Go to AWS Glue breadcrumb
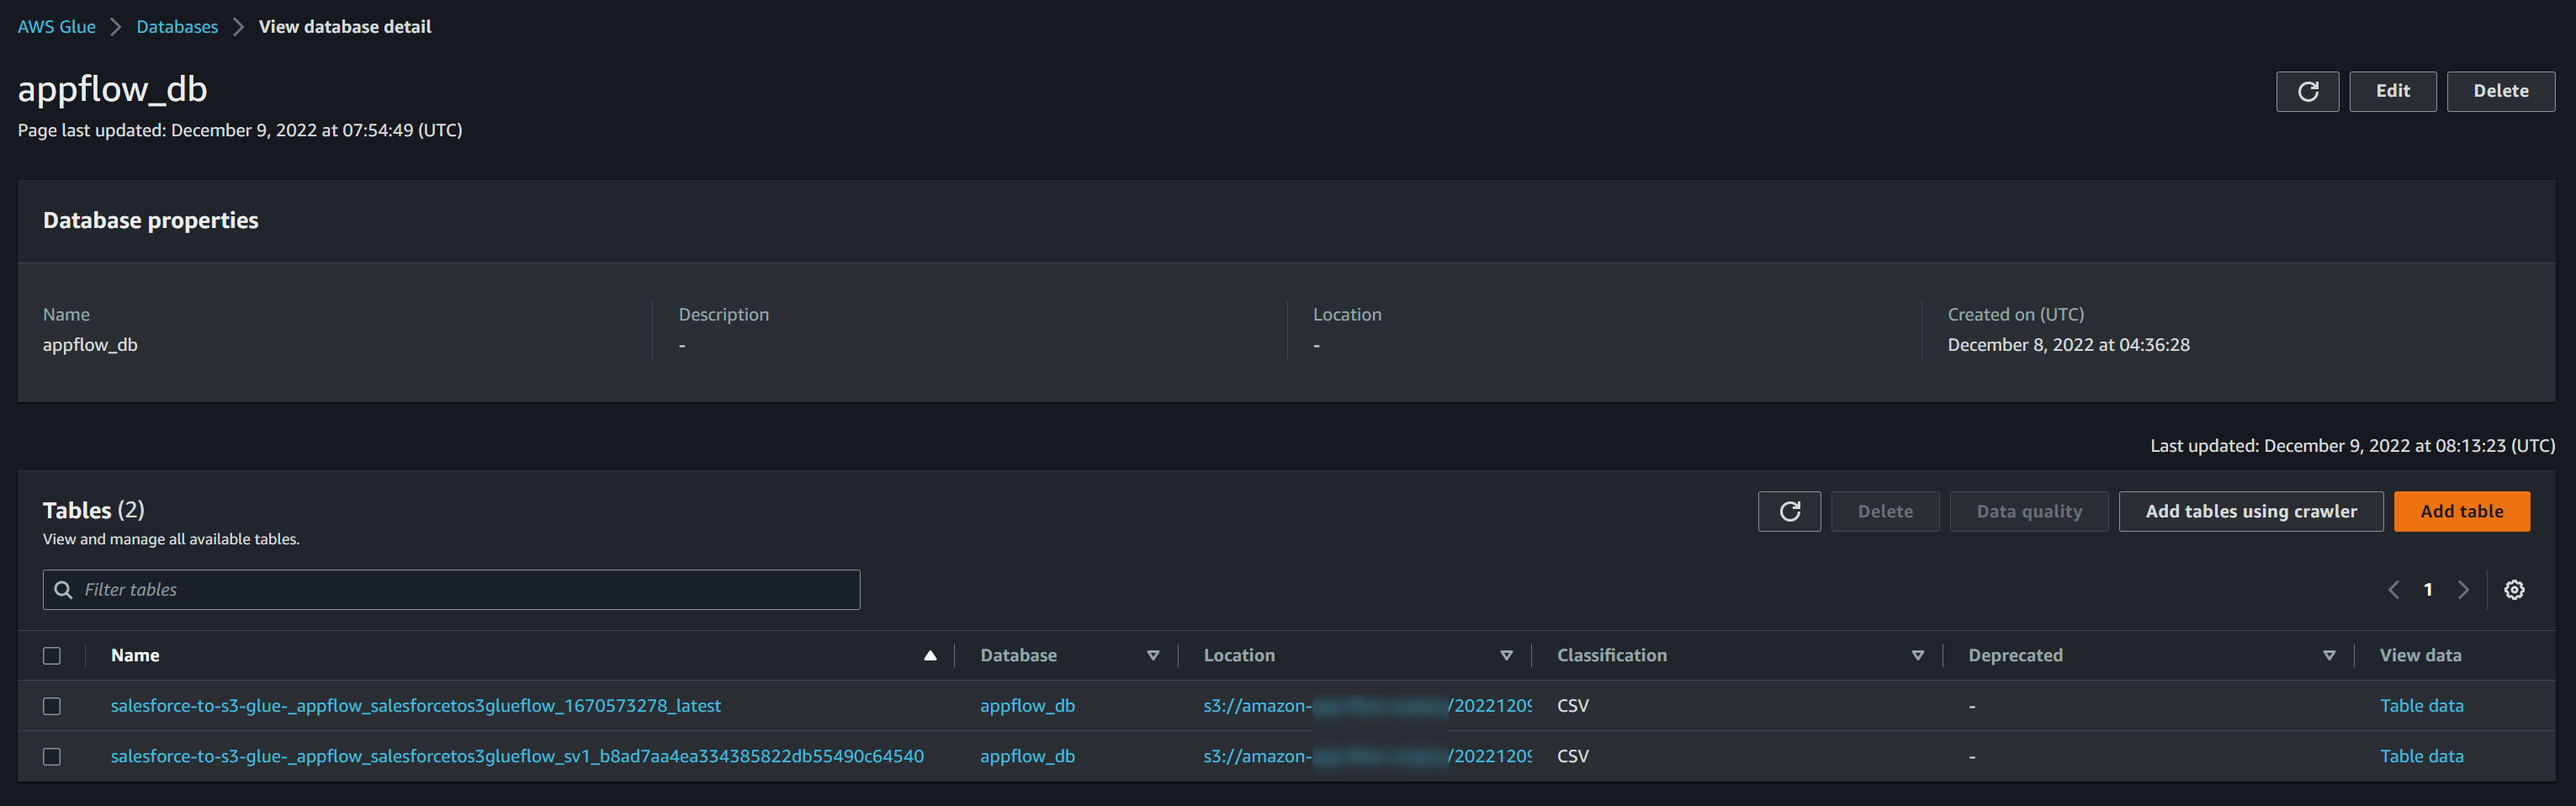The height and width of the screenshot is (806, 2576). click(57, 27)
